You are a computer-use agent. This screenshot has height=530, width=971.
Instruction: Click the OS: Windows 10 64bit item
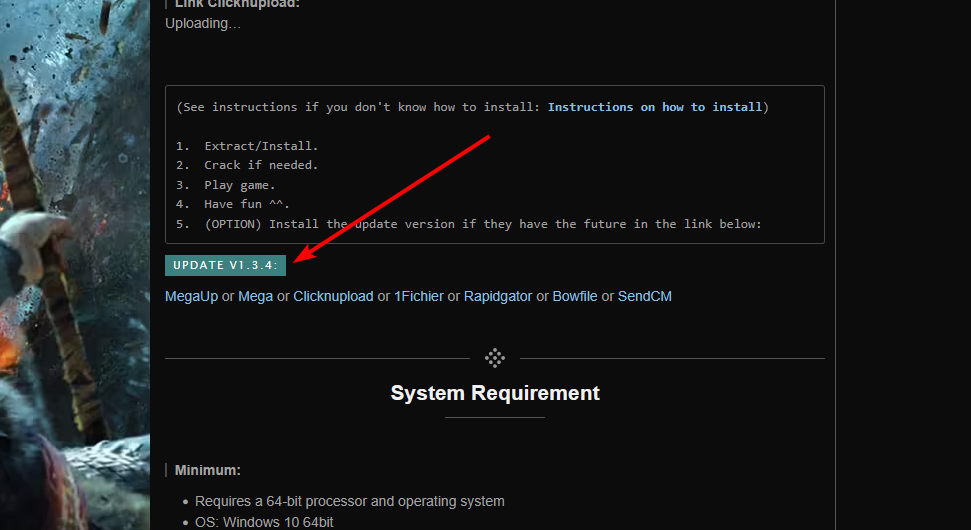[265, 522]
